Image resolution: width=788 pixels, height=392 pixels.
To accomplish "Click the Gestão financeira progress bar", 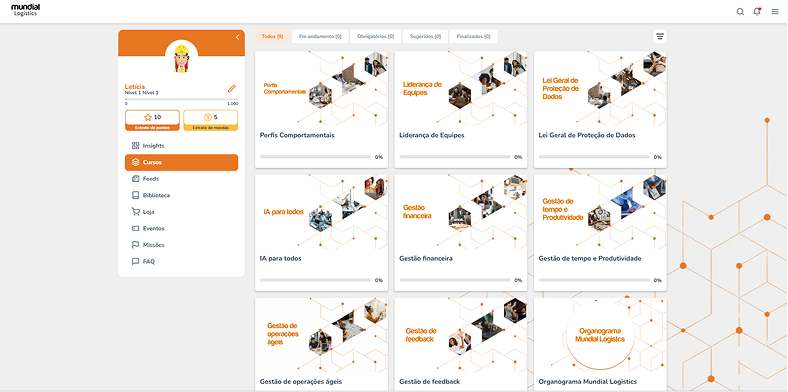I will tap(455, 280).
